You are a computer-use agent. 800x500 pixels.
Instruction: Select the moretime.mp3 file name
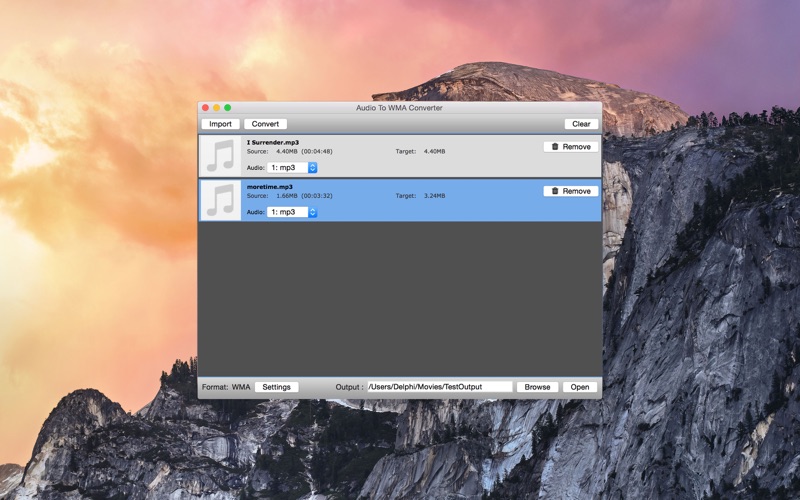270,187
